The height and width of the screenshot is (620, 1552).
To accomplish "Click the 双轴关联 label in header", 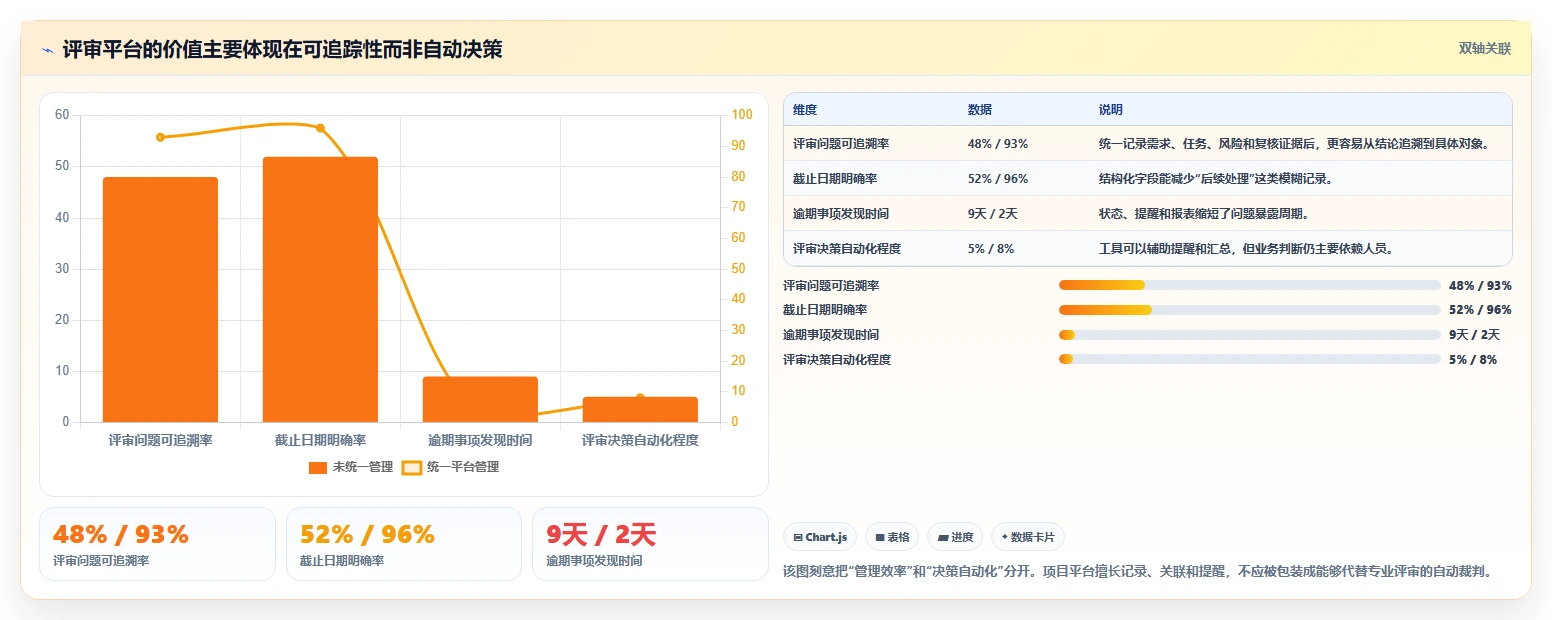I will (x=1484, y=49).
